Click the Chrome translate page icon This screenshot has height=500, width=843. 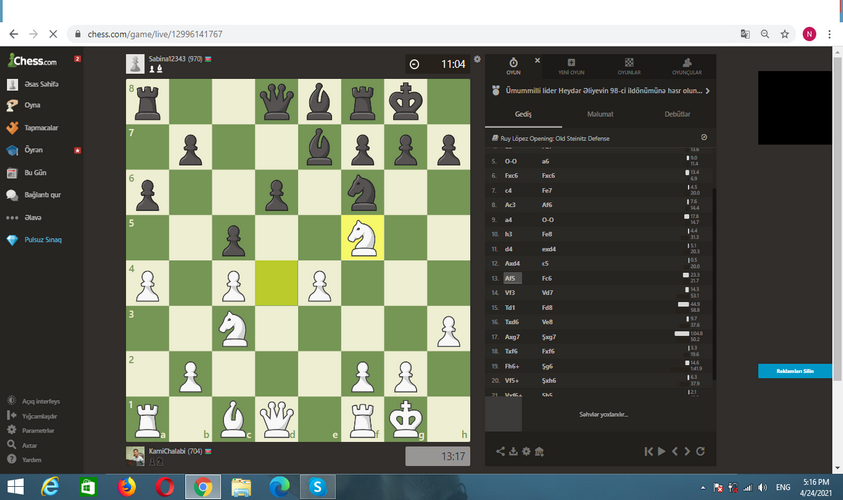744,33
